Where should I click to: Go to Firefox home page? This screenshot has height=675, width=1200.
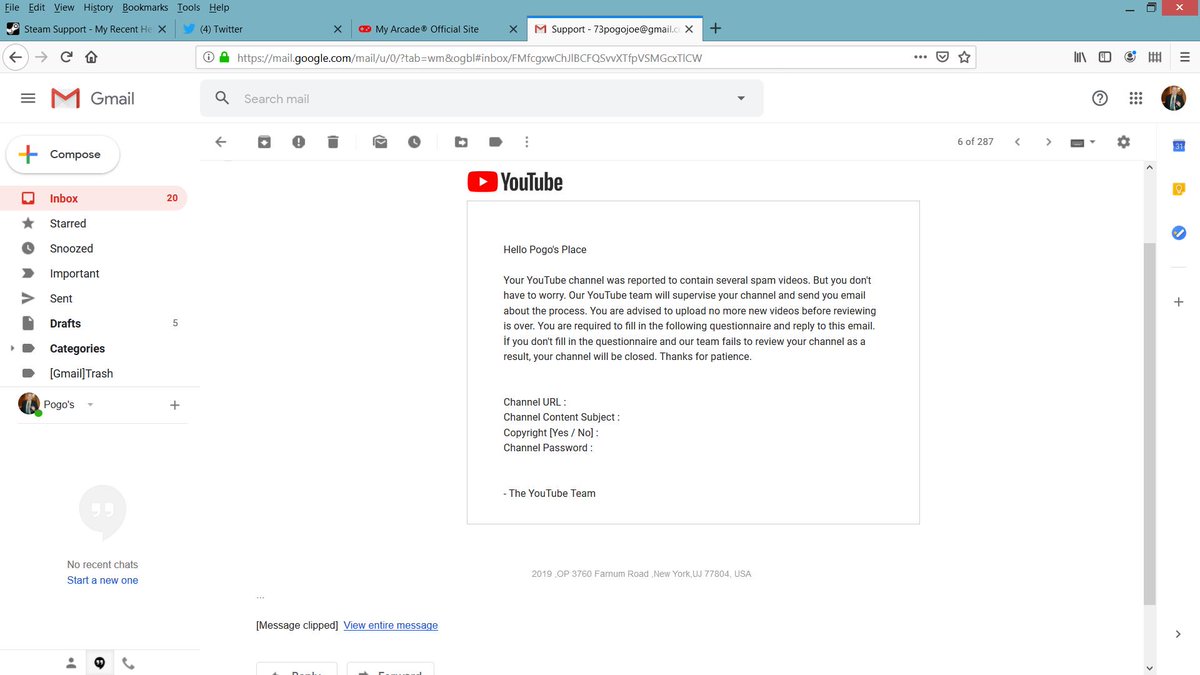point(91,57)
